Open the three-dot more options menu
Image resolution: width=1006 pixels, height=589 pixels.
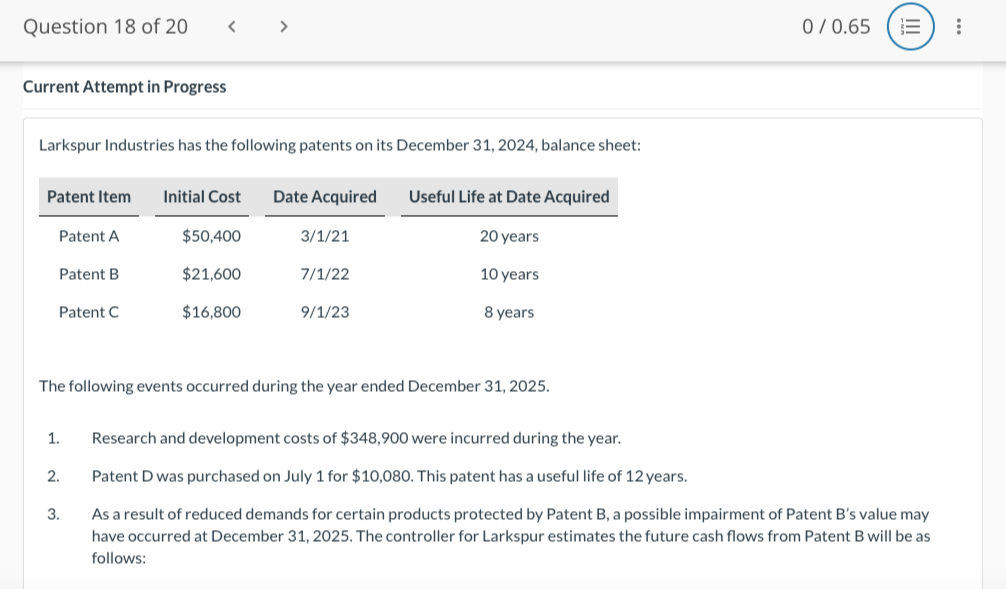click(x=959, y=26)
